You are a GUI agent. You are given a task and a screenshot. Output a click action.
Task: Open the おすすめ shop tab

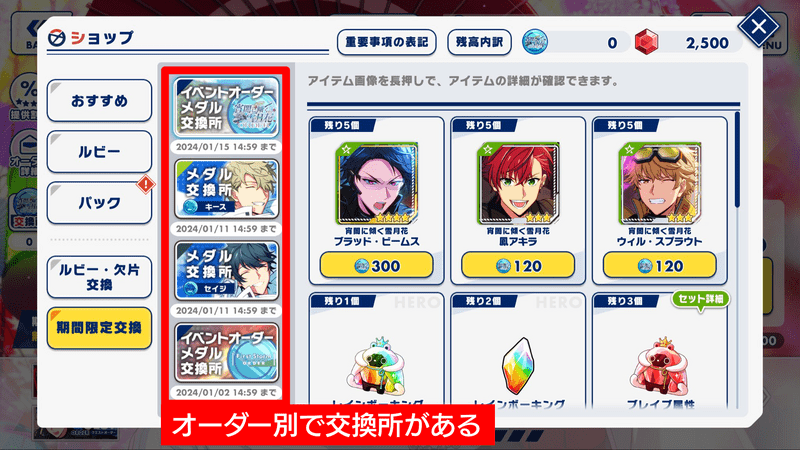[99, 101]
